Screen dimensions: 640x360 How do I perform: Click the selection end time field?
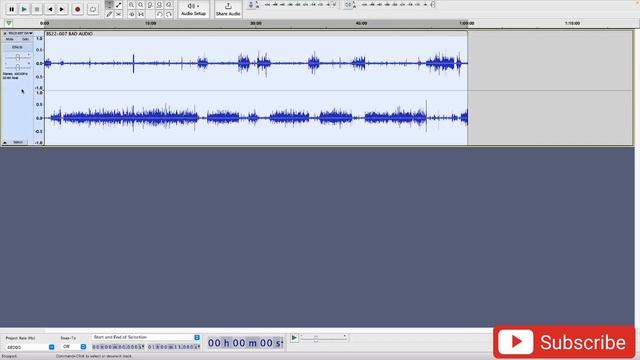pos(174,347)
